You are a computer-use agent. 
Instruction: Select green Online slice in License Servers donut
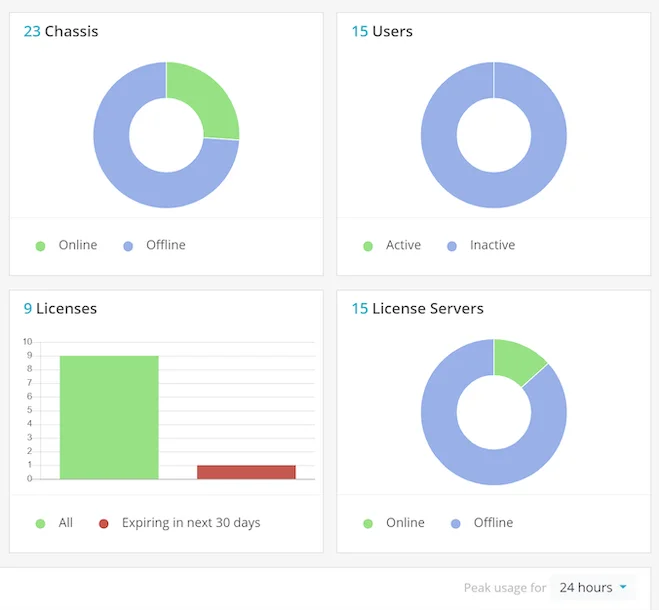517,361
